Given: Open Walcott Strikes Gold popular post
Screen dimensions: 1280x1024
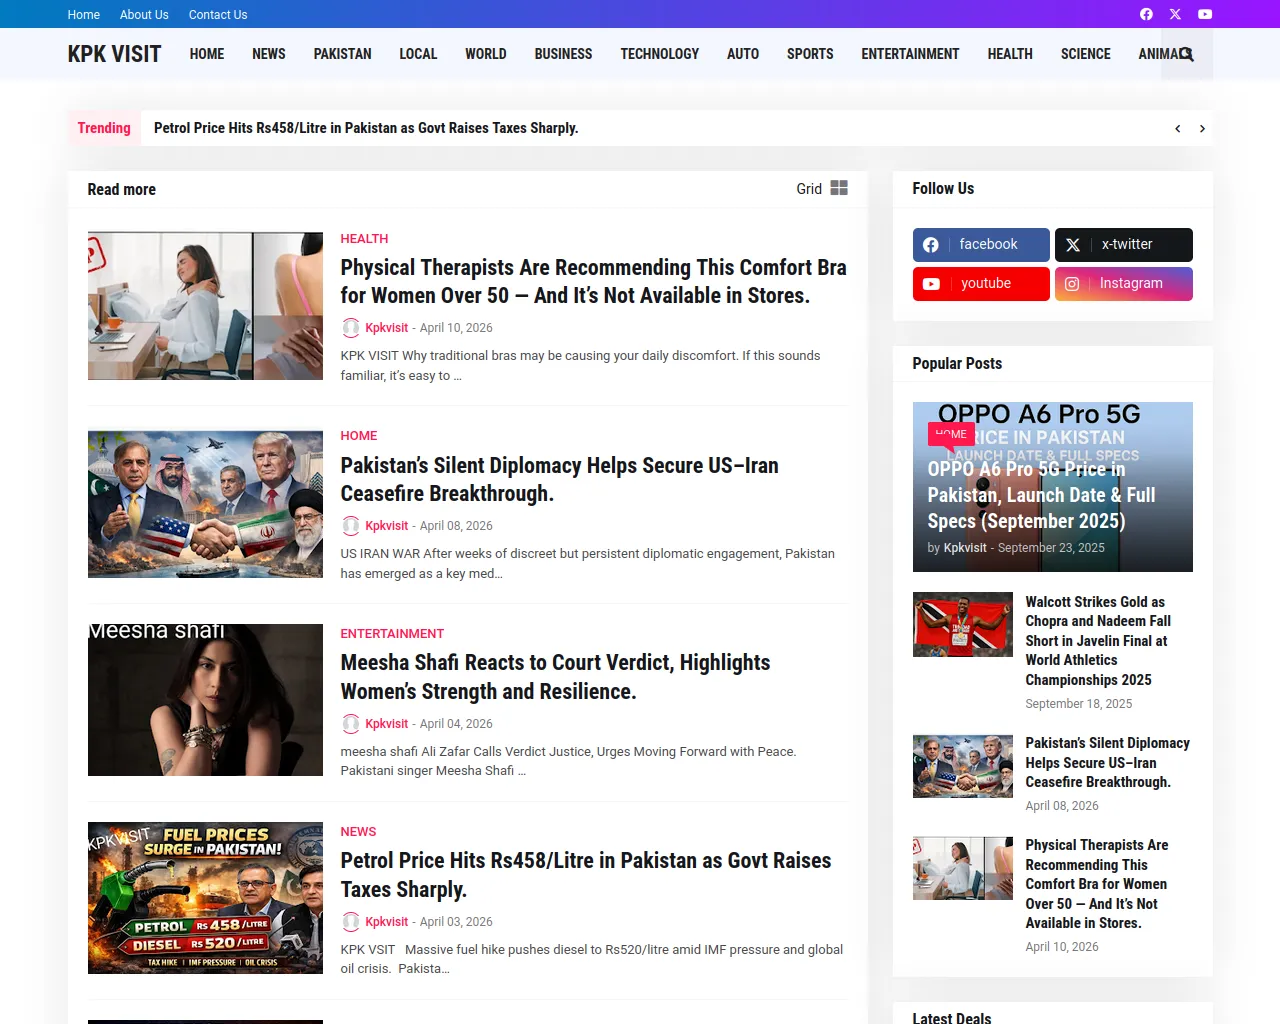Looking at the screenshot, I should pyautogui.click(x=1098, y=641).
